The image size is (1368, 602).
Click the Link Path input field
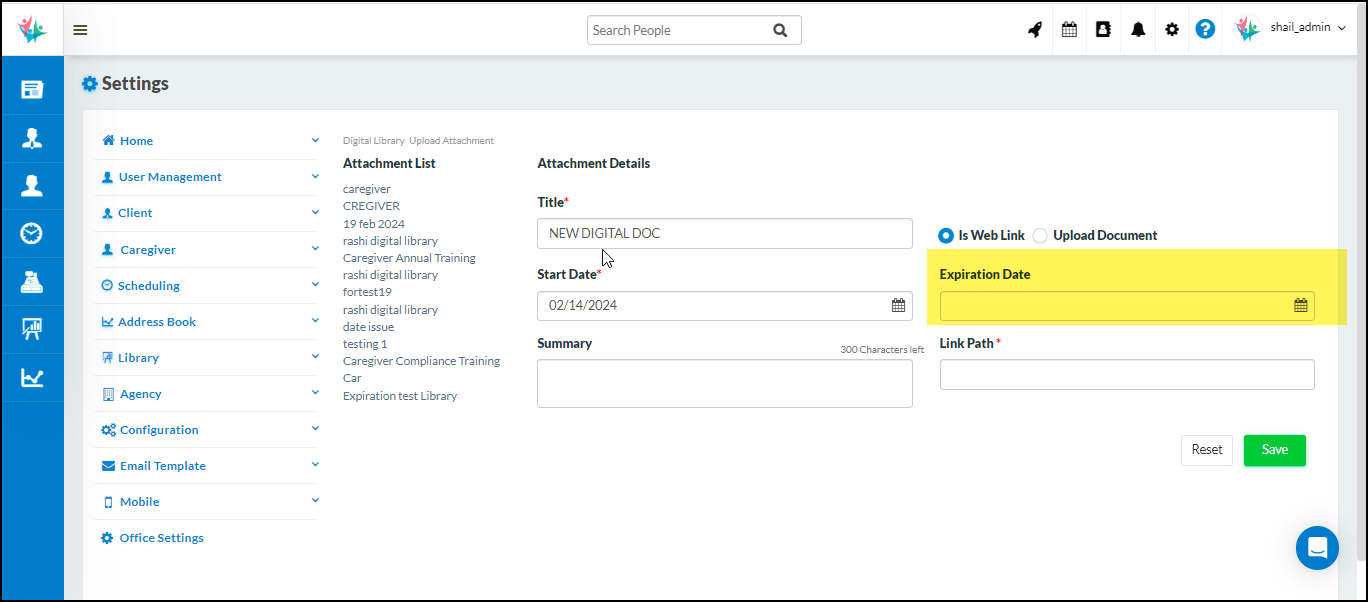(x=1126, y=375)
